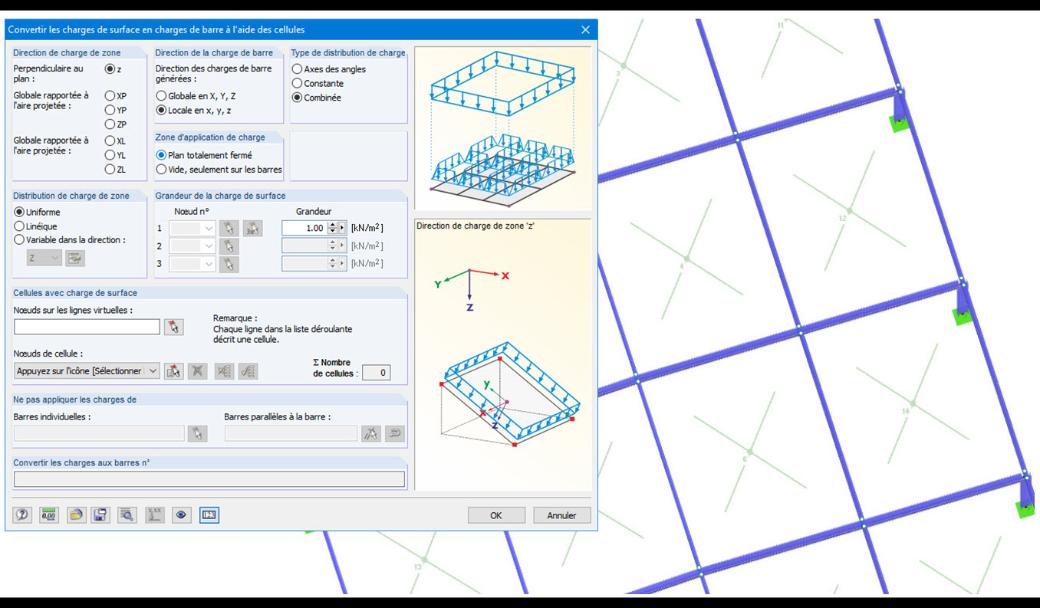The height and width of the screenshot is (608, 1040).
Task: Click the 'Barres individuelles' input field
Action: click(99, 434)
